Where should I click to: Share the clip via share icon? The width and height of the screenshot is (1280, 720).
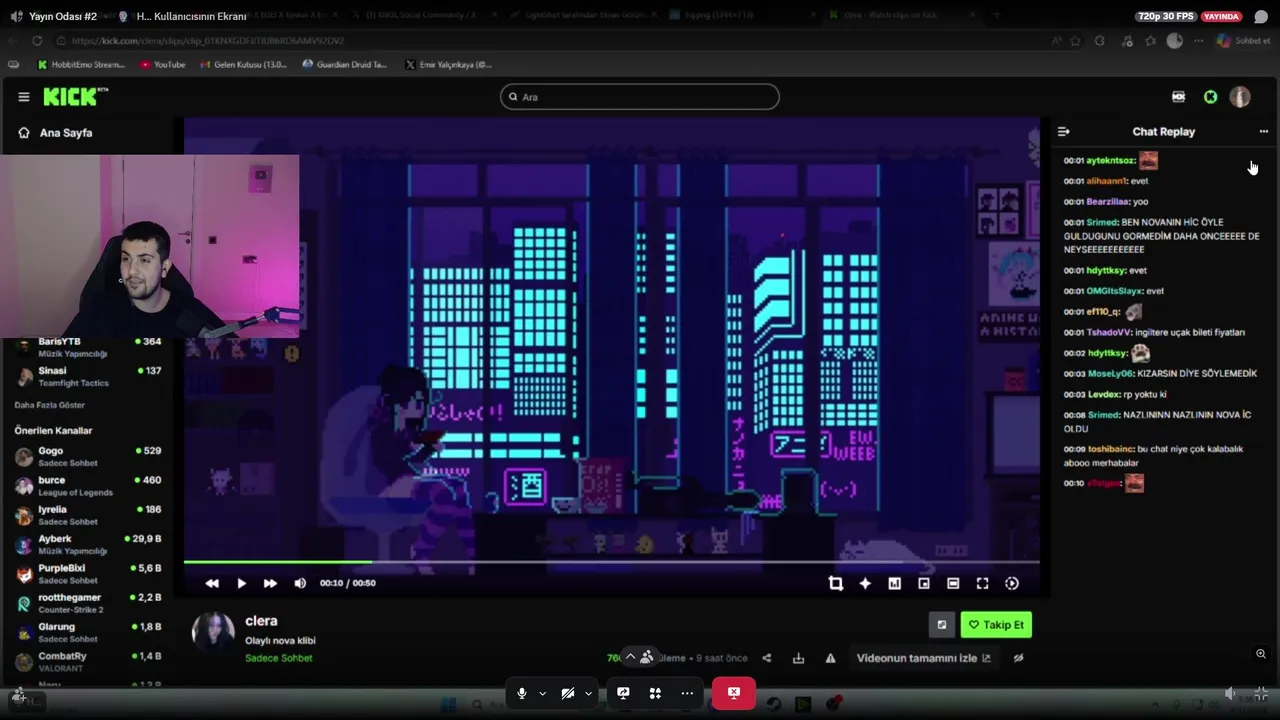click(767, 658)
